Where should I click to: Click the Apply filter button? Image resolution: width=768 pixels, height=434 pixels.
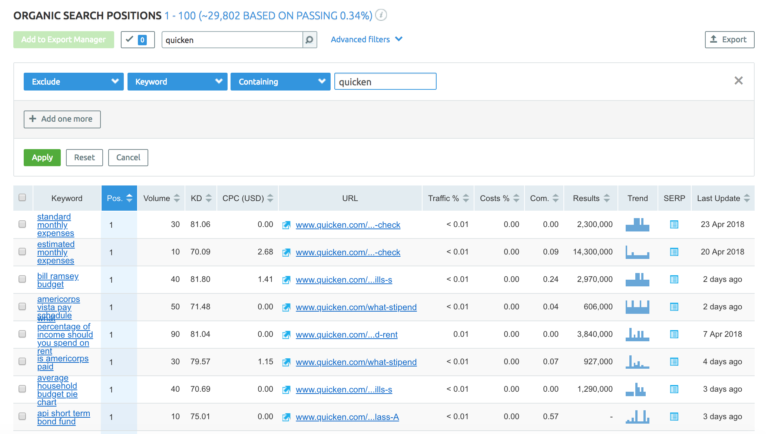point(42,157)
